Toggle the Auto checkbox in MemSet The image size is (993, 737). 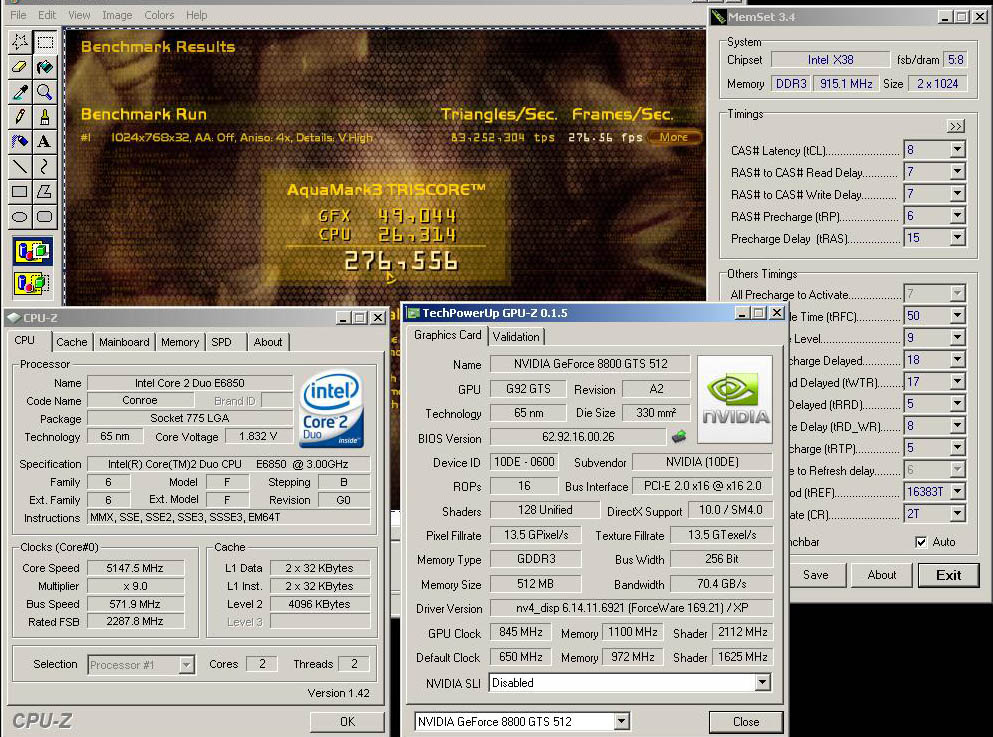[921, 542]
